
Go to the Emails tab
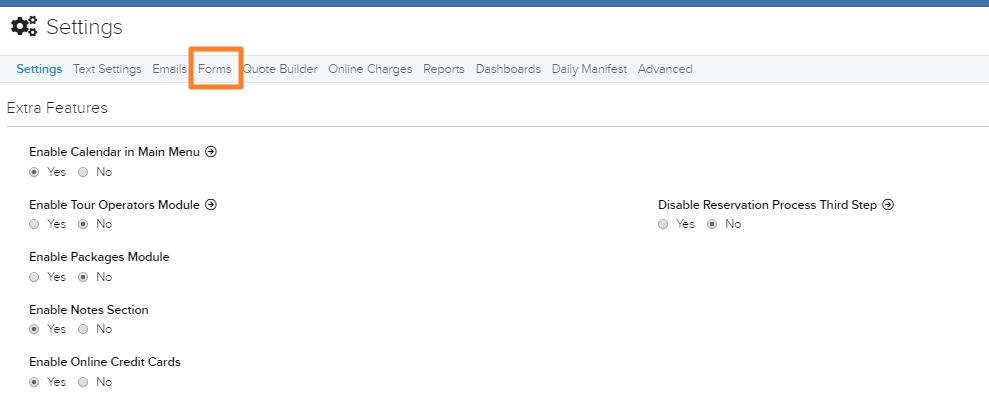(x=169, y=69)
